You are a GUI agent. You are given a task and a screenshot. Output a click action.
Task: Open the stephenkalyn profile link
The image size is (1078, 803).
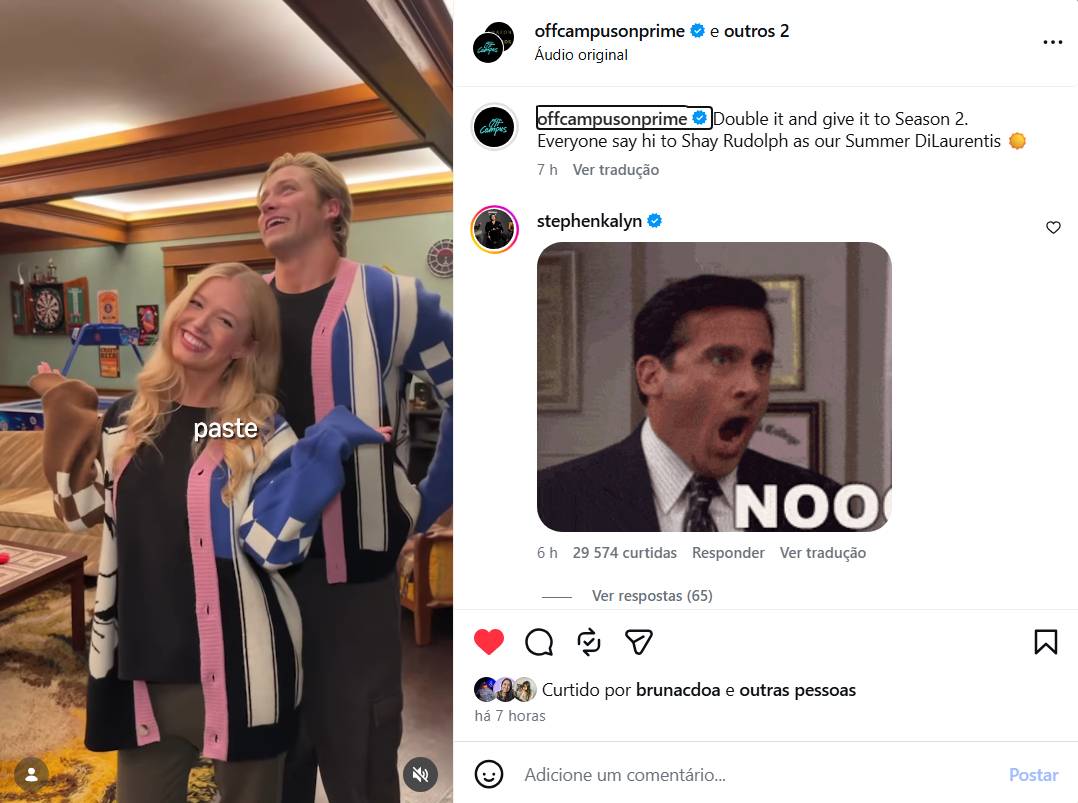[589, 221]
